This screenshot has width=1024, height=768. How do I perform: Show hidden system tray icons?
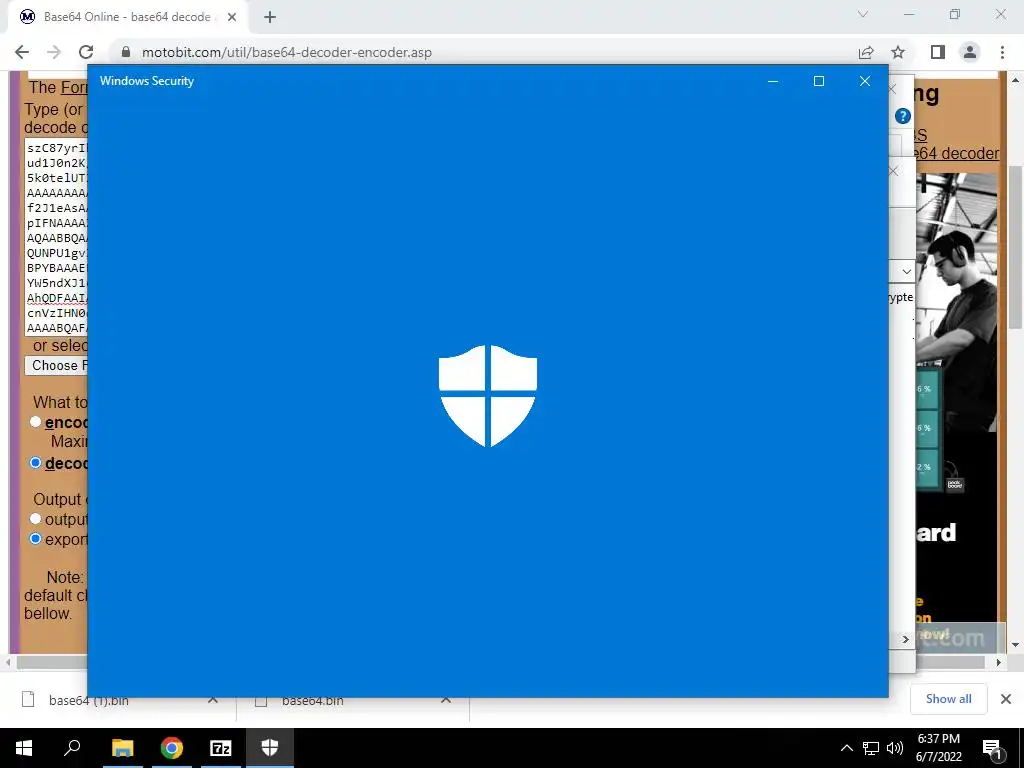846,748
